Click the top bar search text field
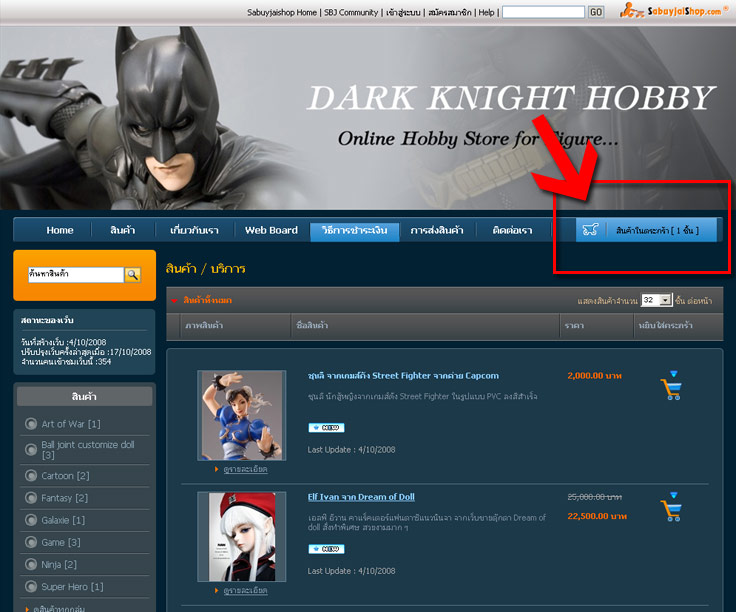Screen dimensions: 736x612 (543, 12)
